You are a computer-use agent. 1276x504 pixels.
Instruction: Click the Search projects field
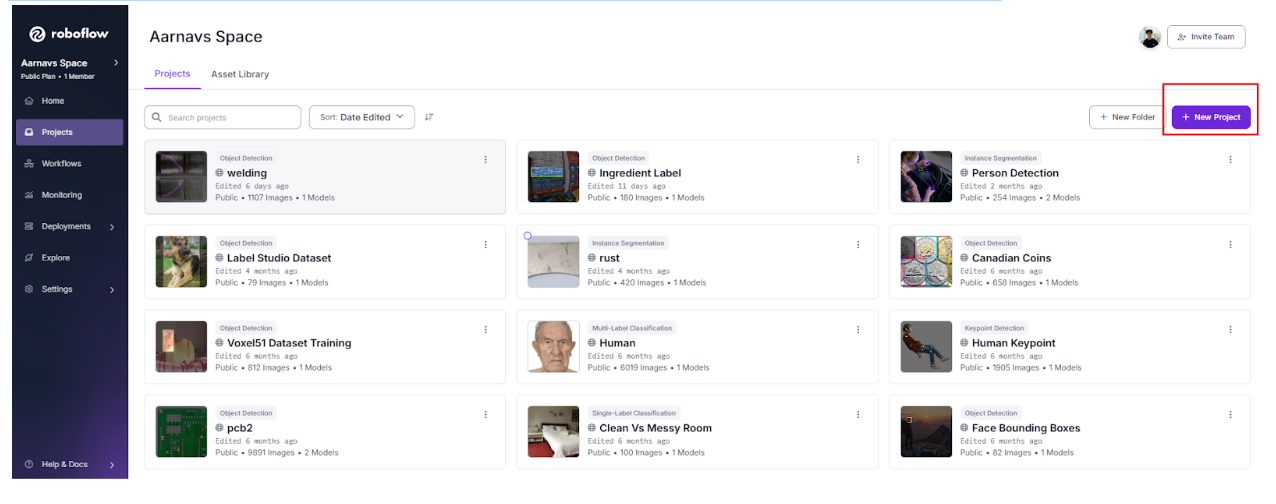(x=223, y=117)
